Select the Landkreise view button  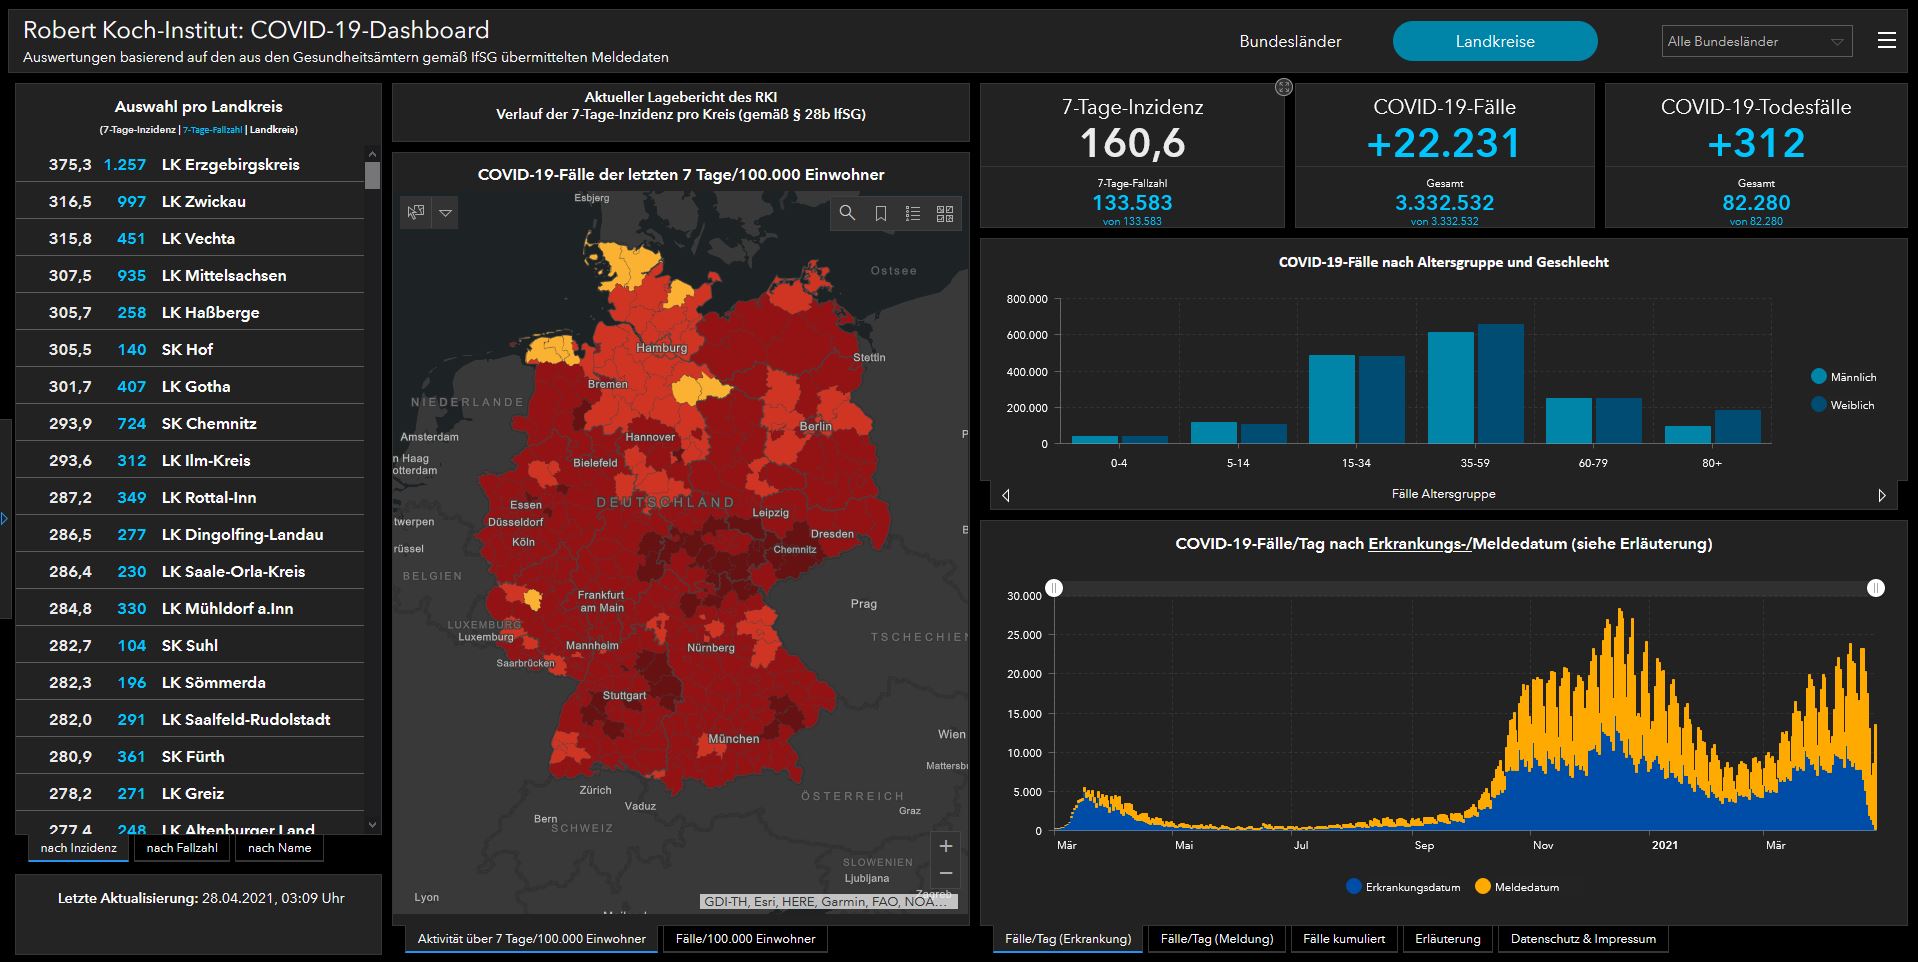pyautogui.click(x=1494, y=41)
